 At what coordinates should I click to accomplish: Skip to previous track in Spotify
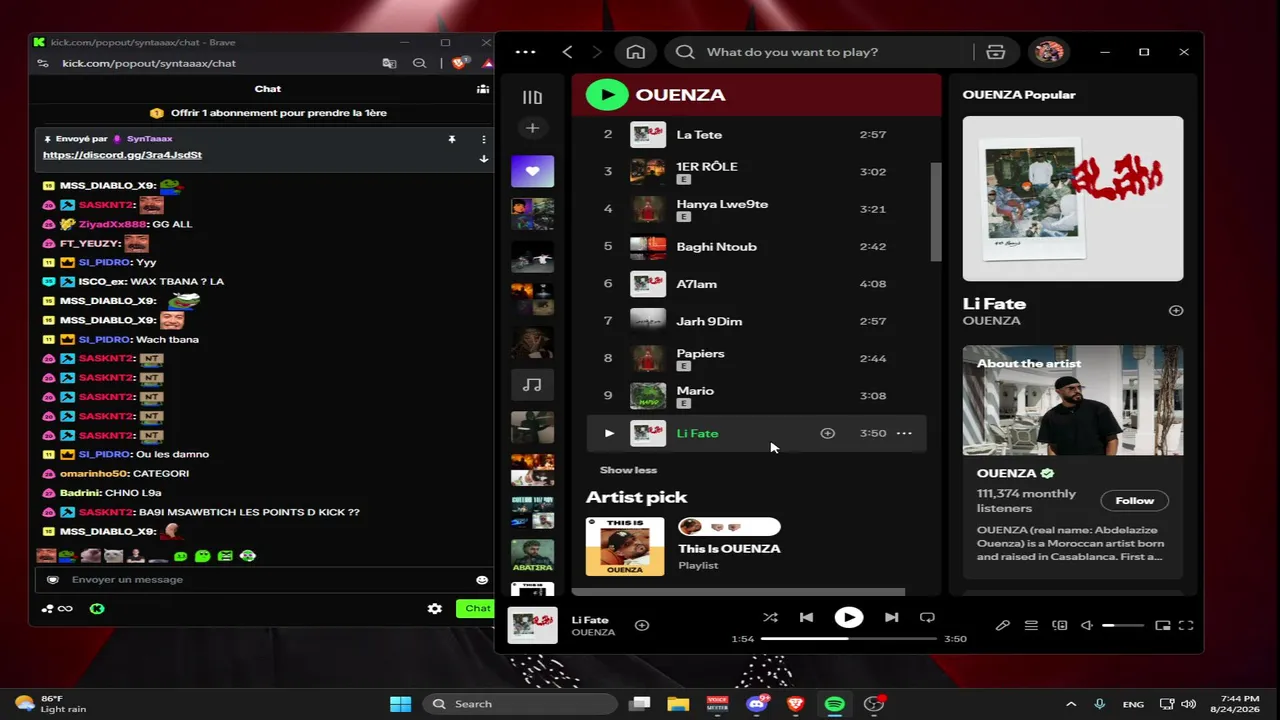tap(806, 618)
